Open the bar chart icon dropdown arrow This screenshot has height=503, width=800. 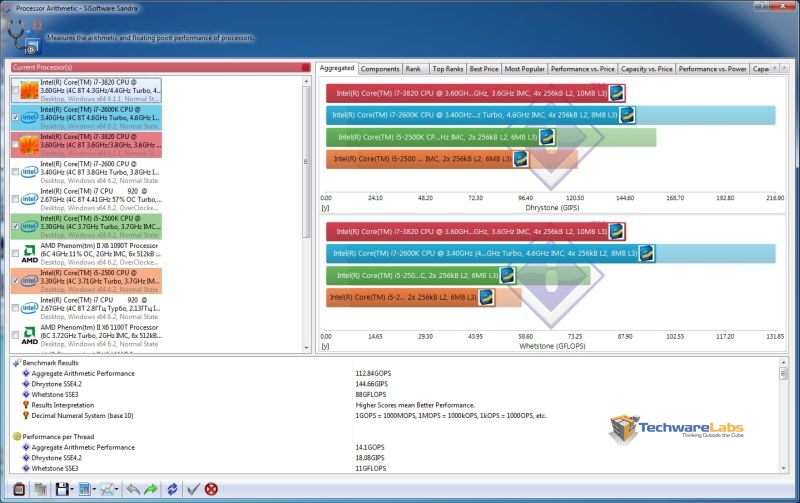pos(94,490)
